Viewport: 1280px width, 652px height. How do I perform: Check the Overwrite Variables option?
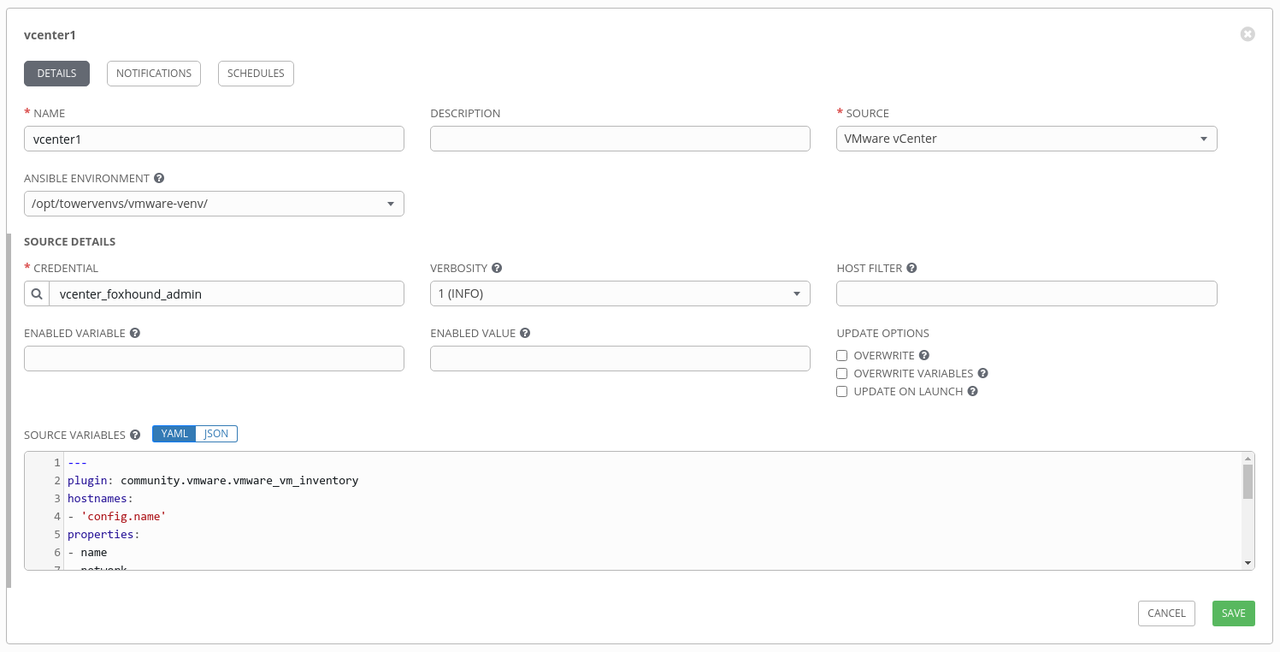click(x=842, y=373)
